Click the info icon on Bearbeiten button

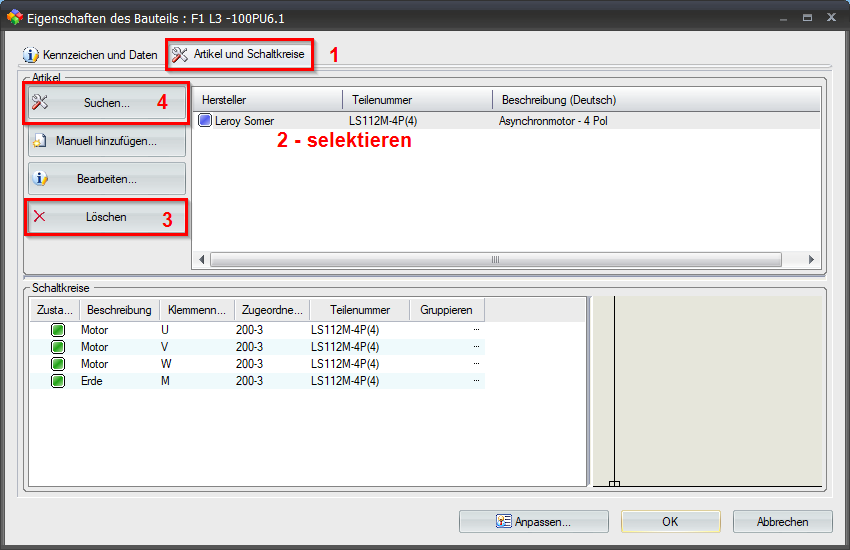click(x=40, y=179)
